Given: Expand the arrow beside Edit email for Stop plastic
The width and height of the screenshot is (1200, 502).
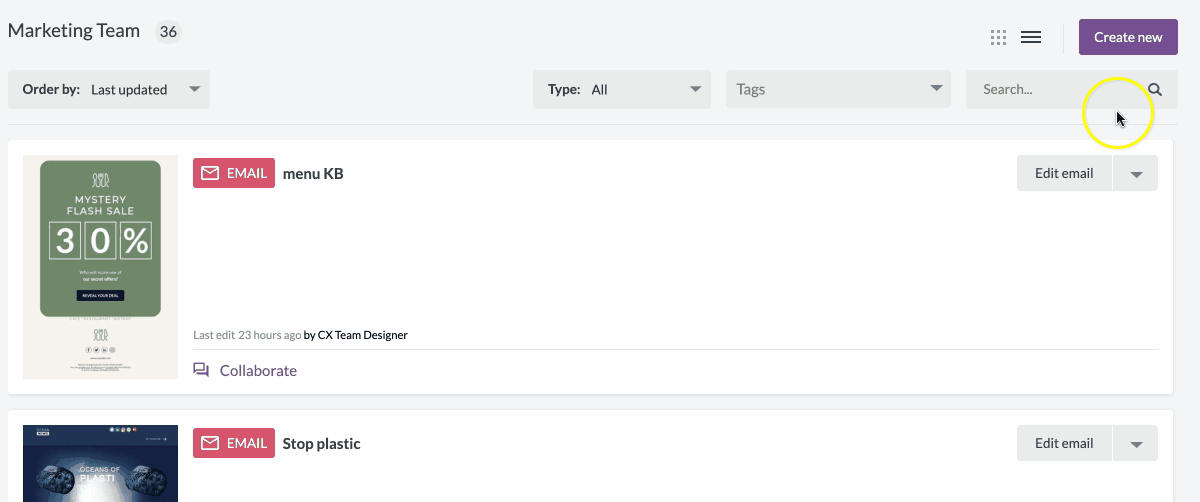Looking at the screenshot, I should coord(1135,443).
